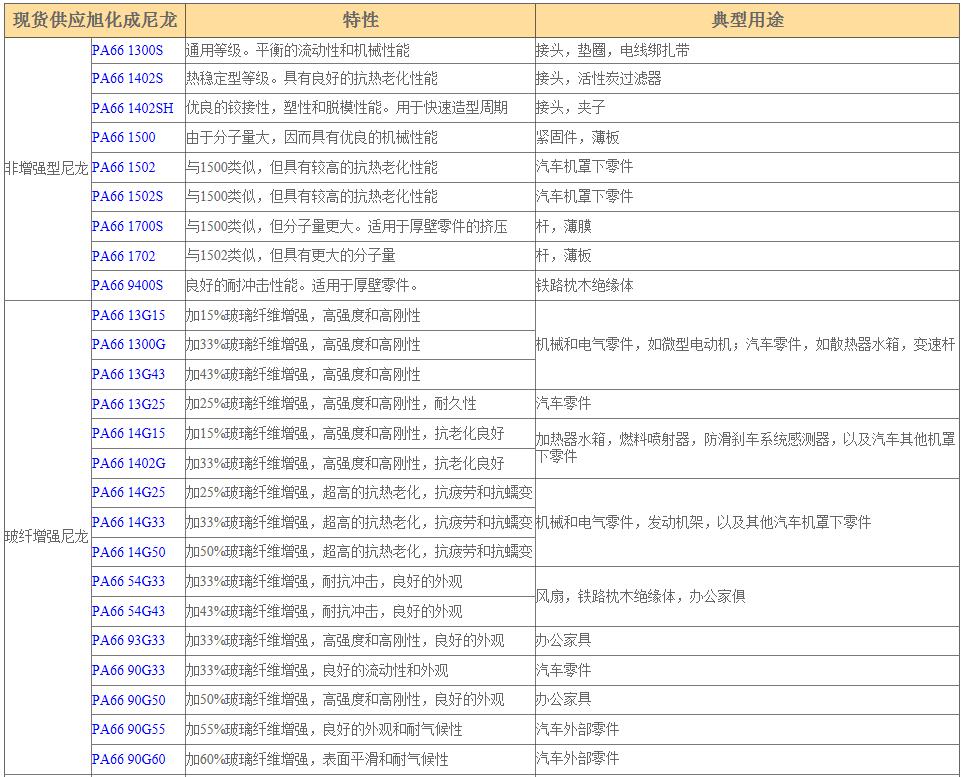Click text 接头，夹子

coord(571,108)
